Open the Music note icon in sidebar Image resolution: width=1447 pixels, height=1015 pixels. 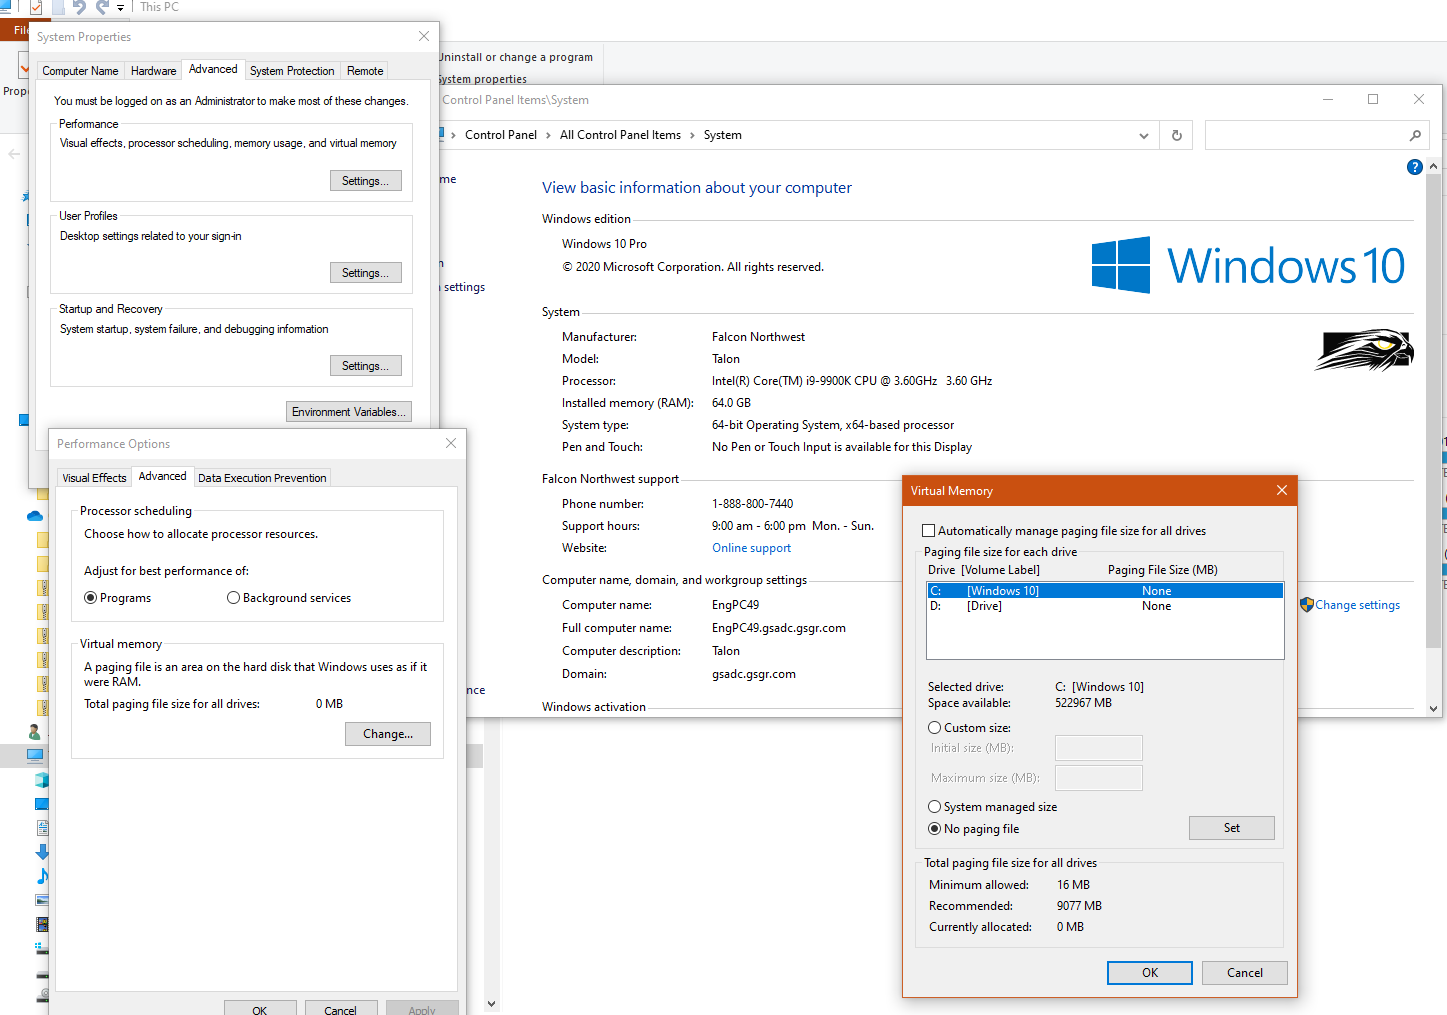[42, 876]
